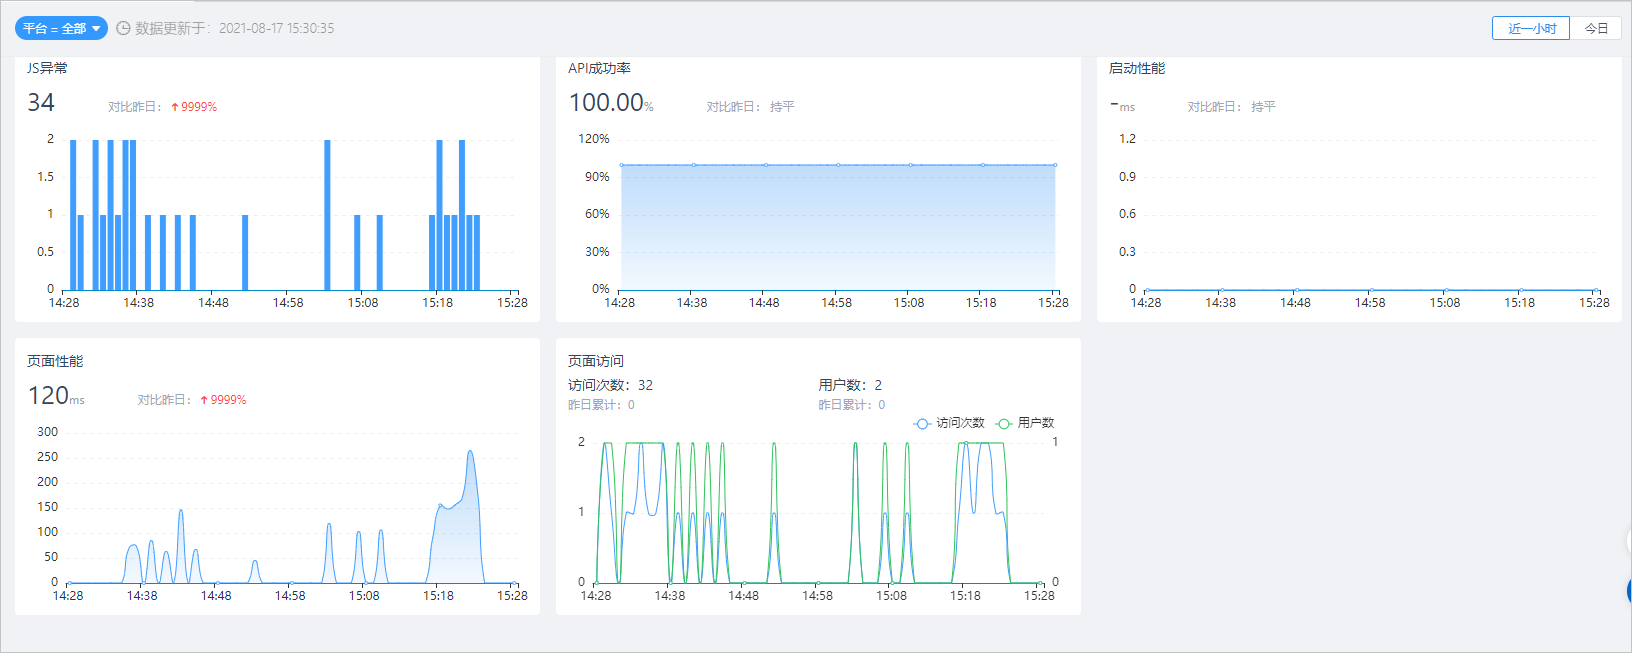
Task: Click the JS异常 red 9999% increase indicator
Action: click(194, 107)
